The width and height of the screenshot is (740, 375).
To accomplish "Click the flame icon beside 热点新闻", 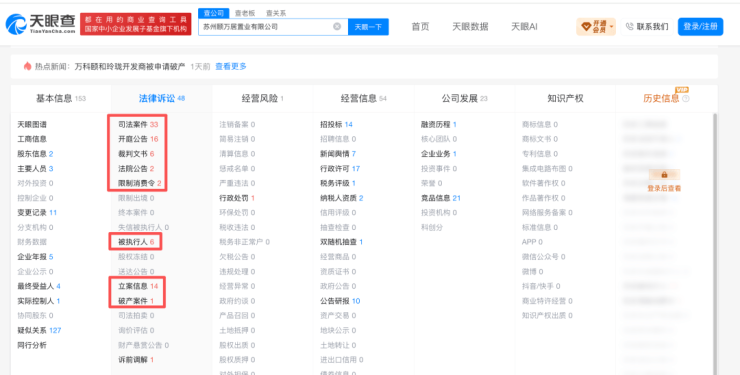I will (27, 66).
